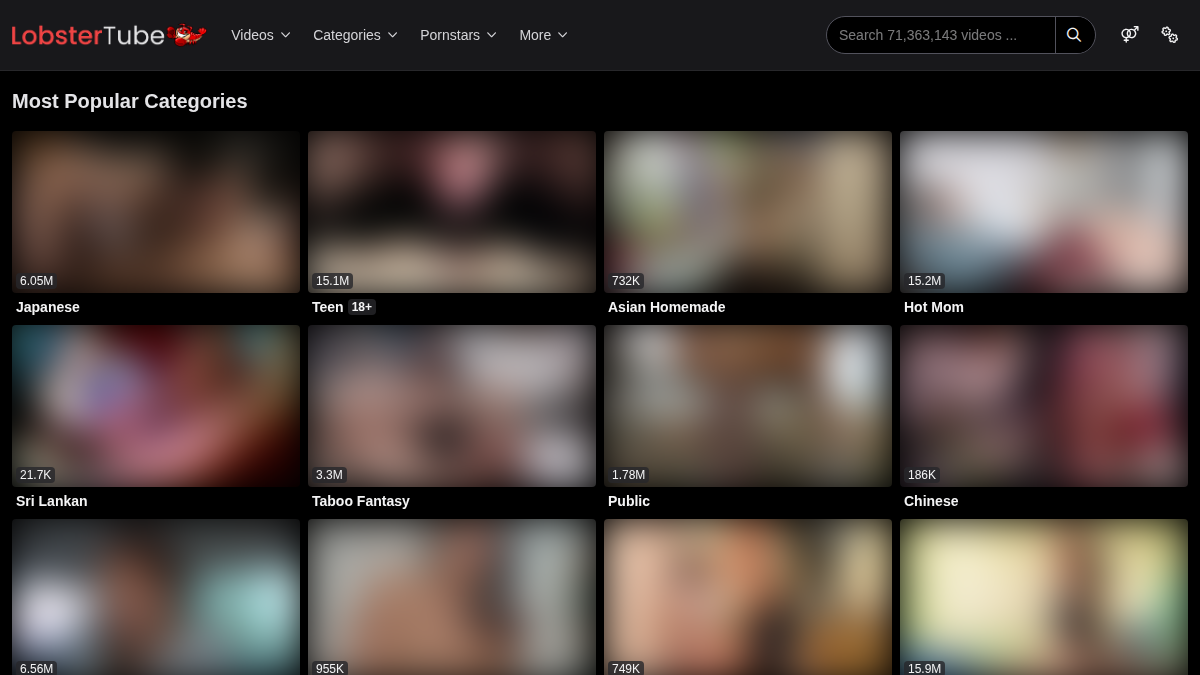Open the Hot Mom category thumbnail

pos(1044,212)
